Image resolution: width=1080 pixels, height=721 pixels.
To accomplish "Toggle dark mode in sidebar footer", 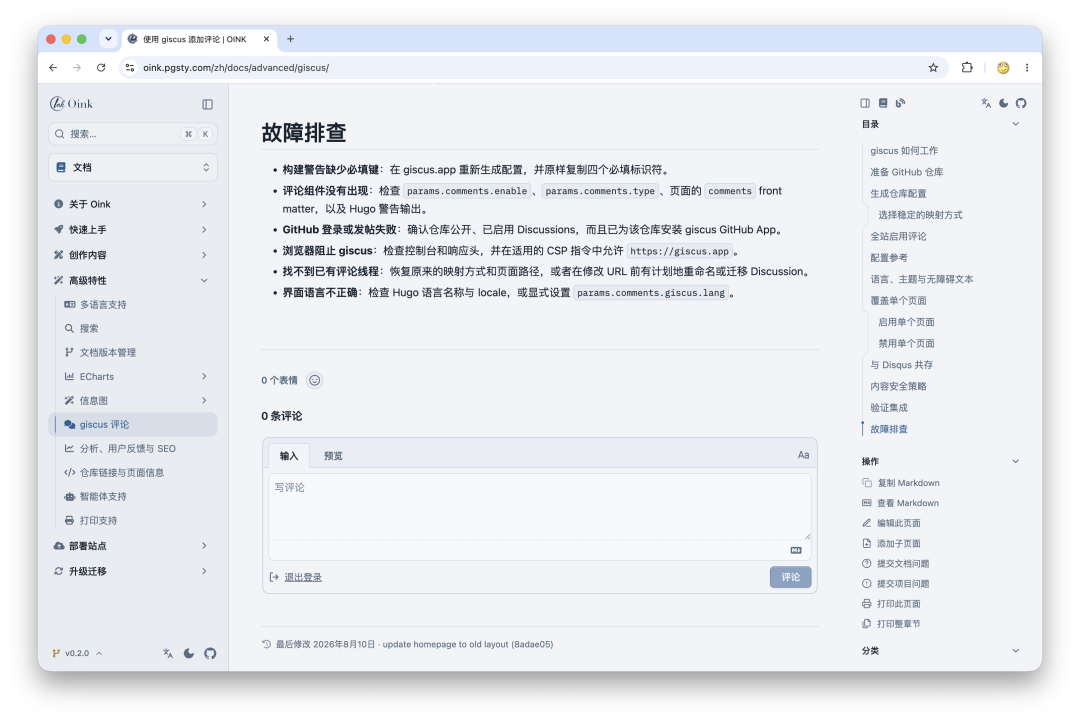I will click(x=189, y=654).
